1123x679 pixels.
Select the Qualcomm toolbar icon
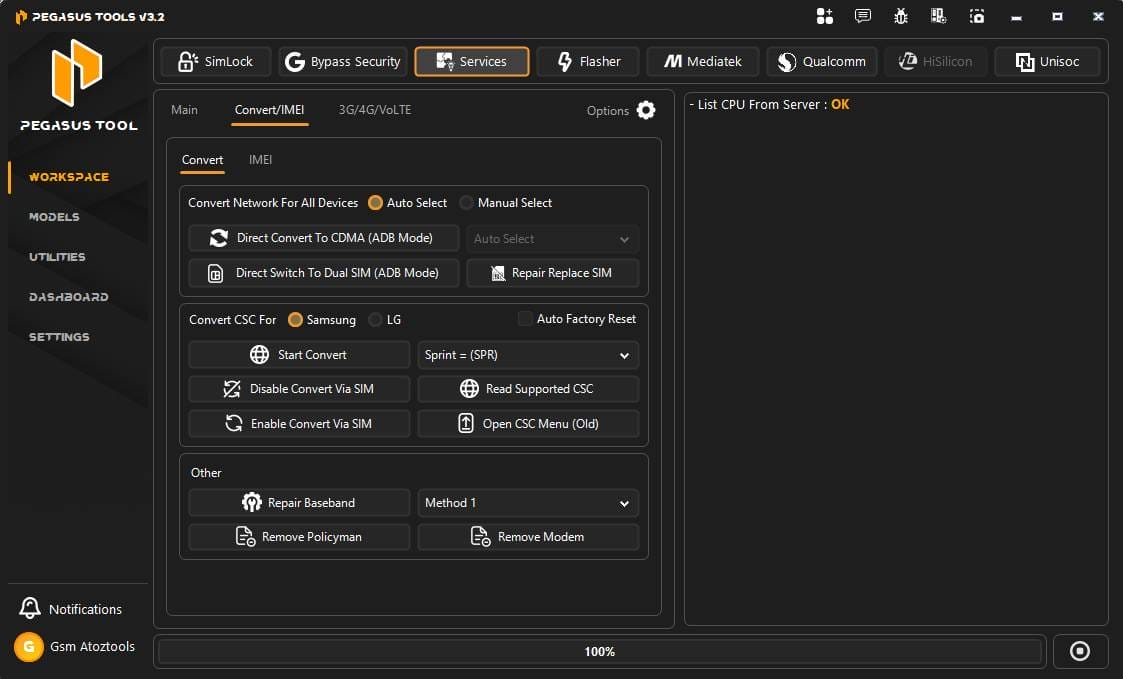click(x=821, y=61)
